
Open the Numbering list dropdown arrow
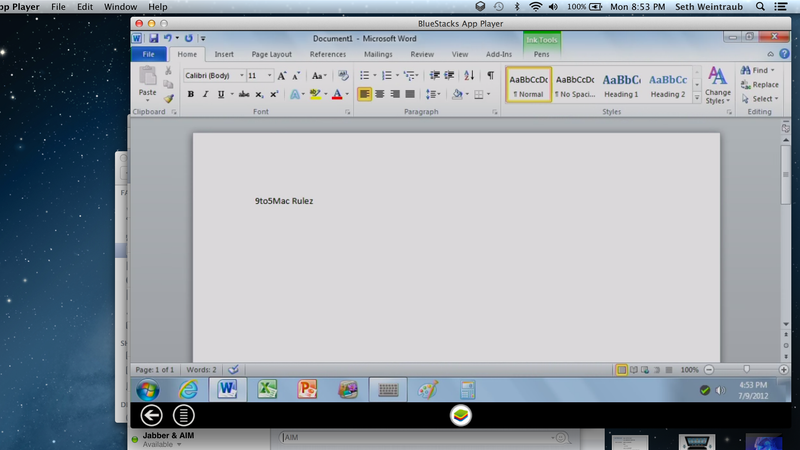(397, 76)
